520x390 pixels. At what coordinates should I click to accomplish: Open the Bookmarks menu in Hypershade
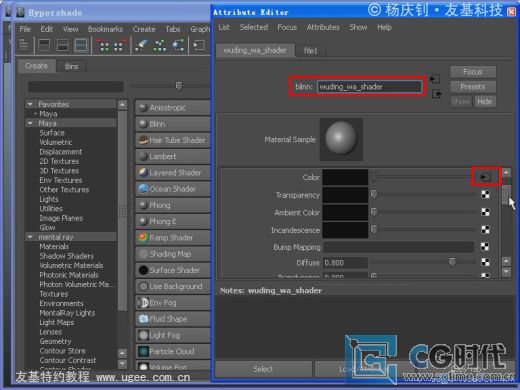[105, 29]
